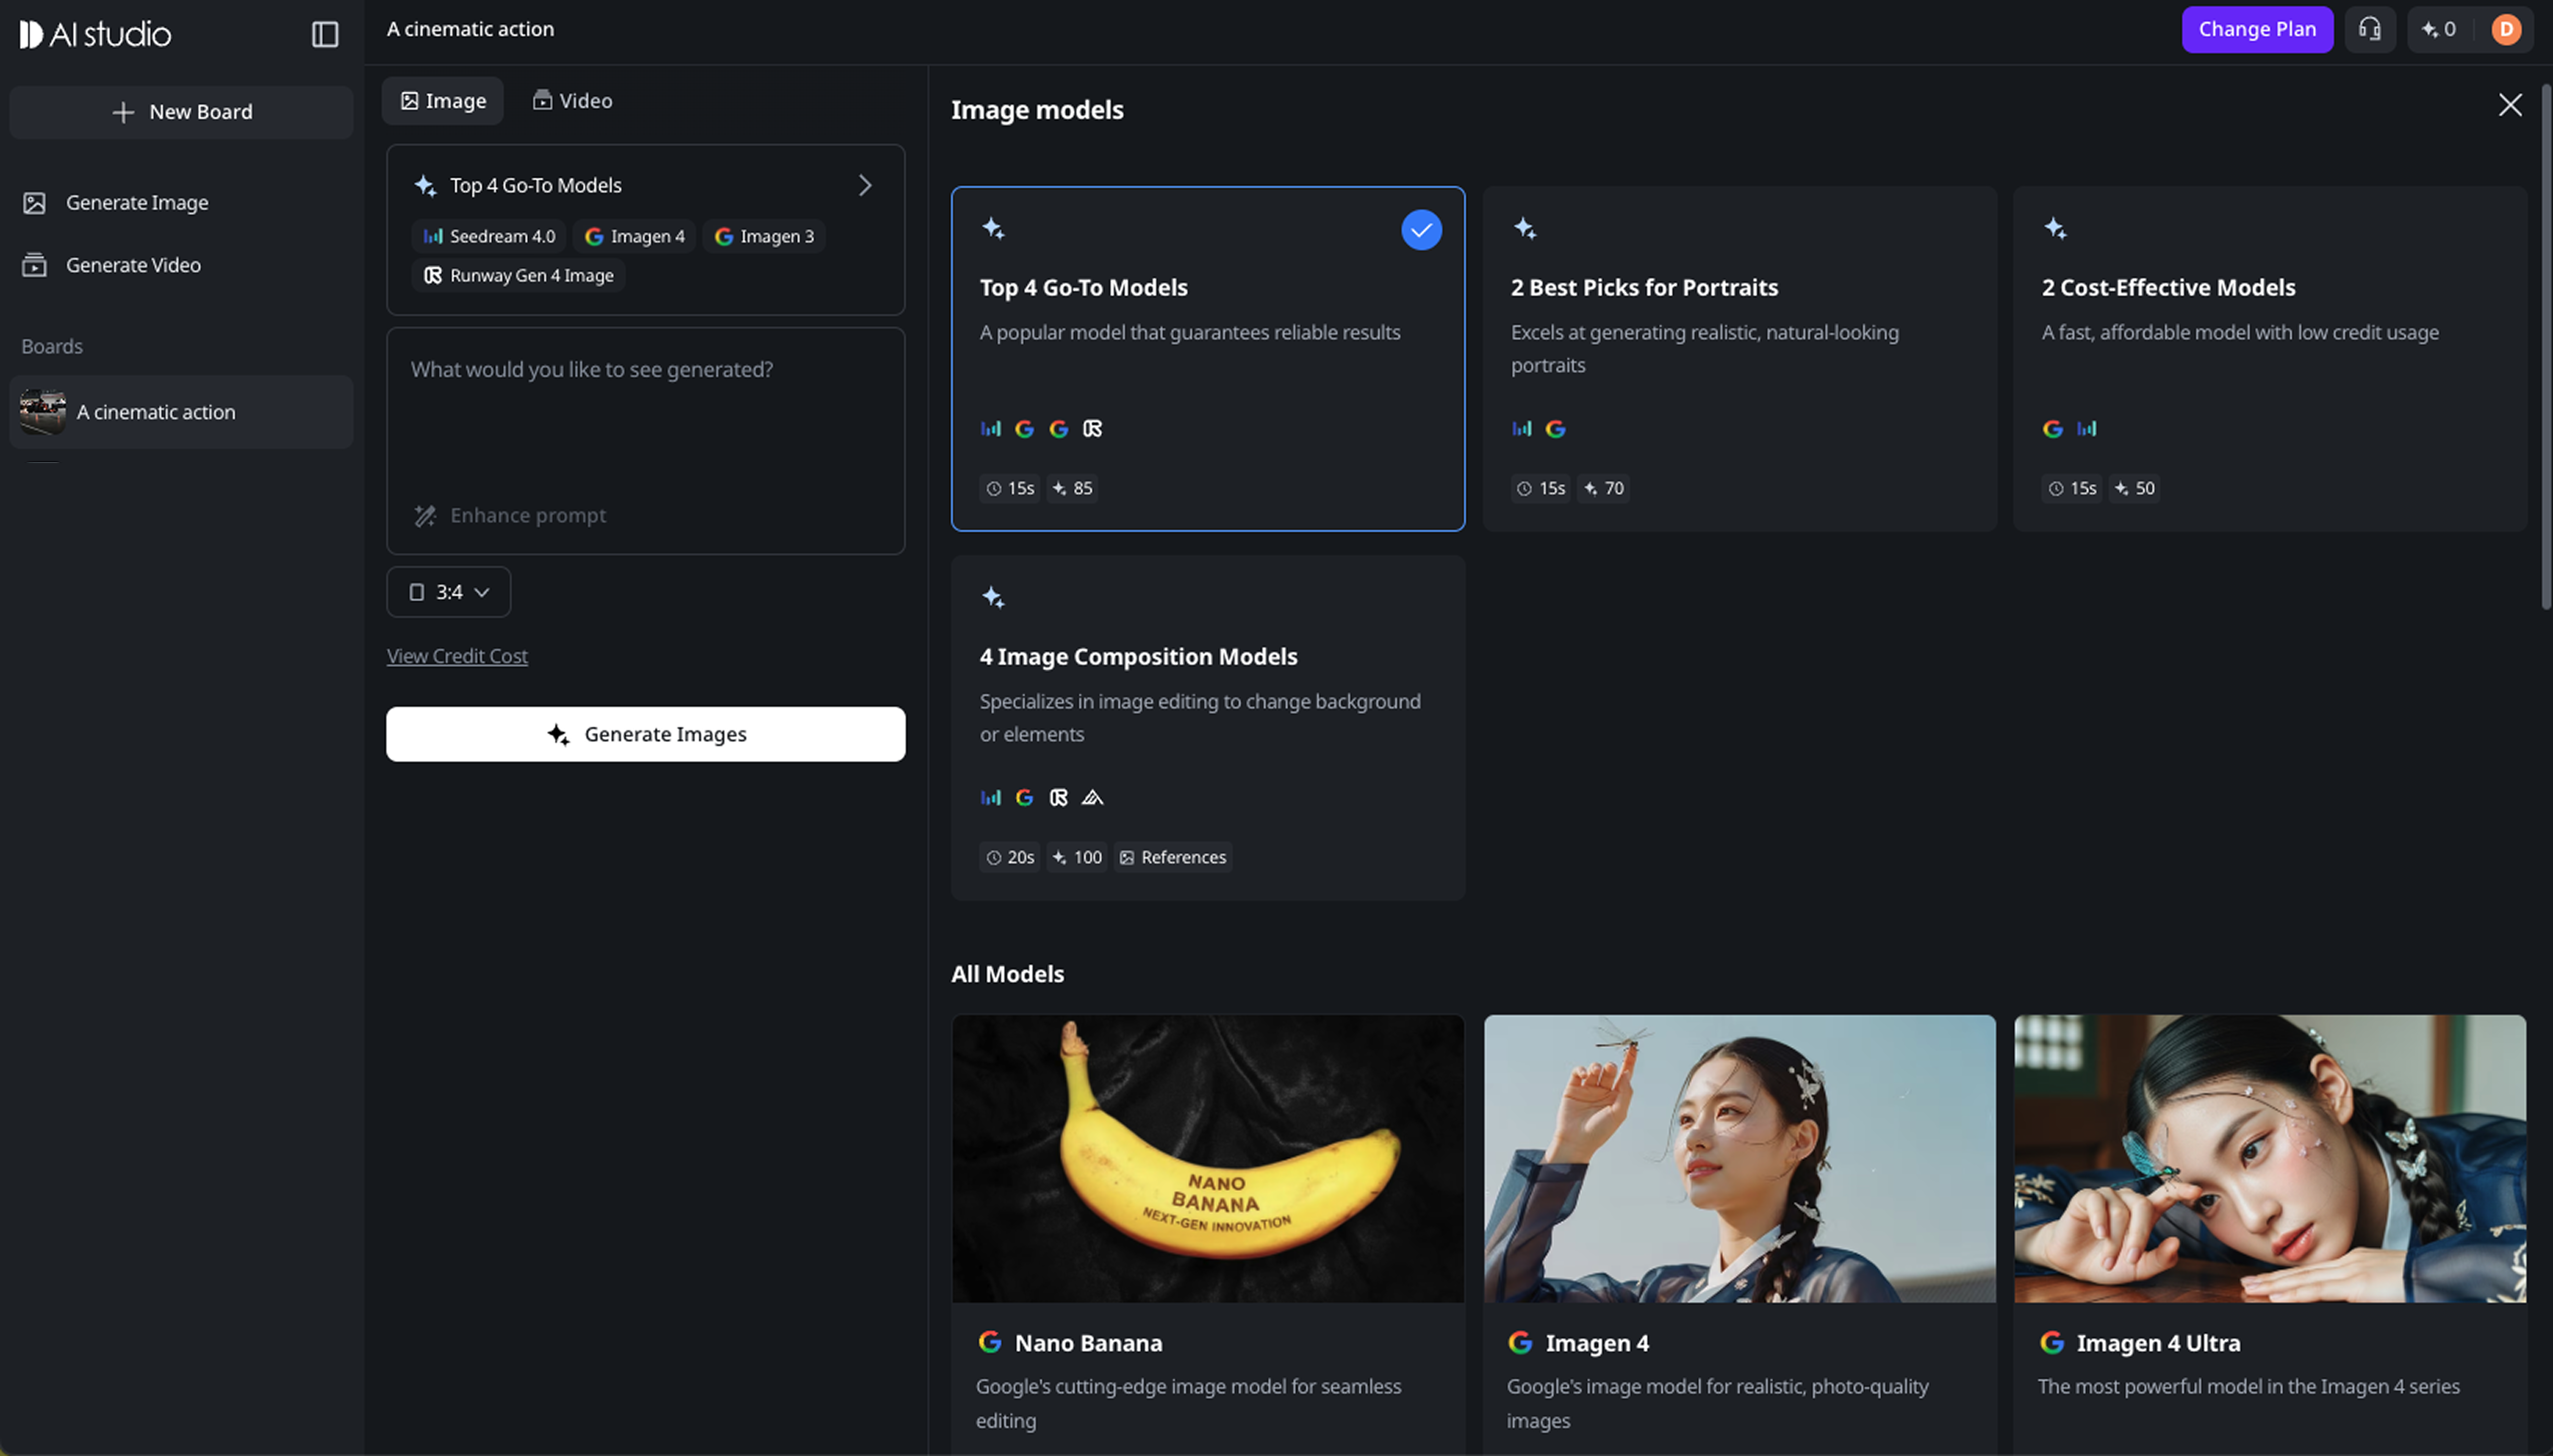Choose 4 Image Composition Models card
This screenshot has height=1456, width=2553.
[1207, 727]
